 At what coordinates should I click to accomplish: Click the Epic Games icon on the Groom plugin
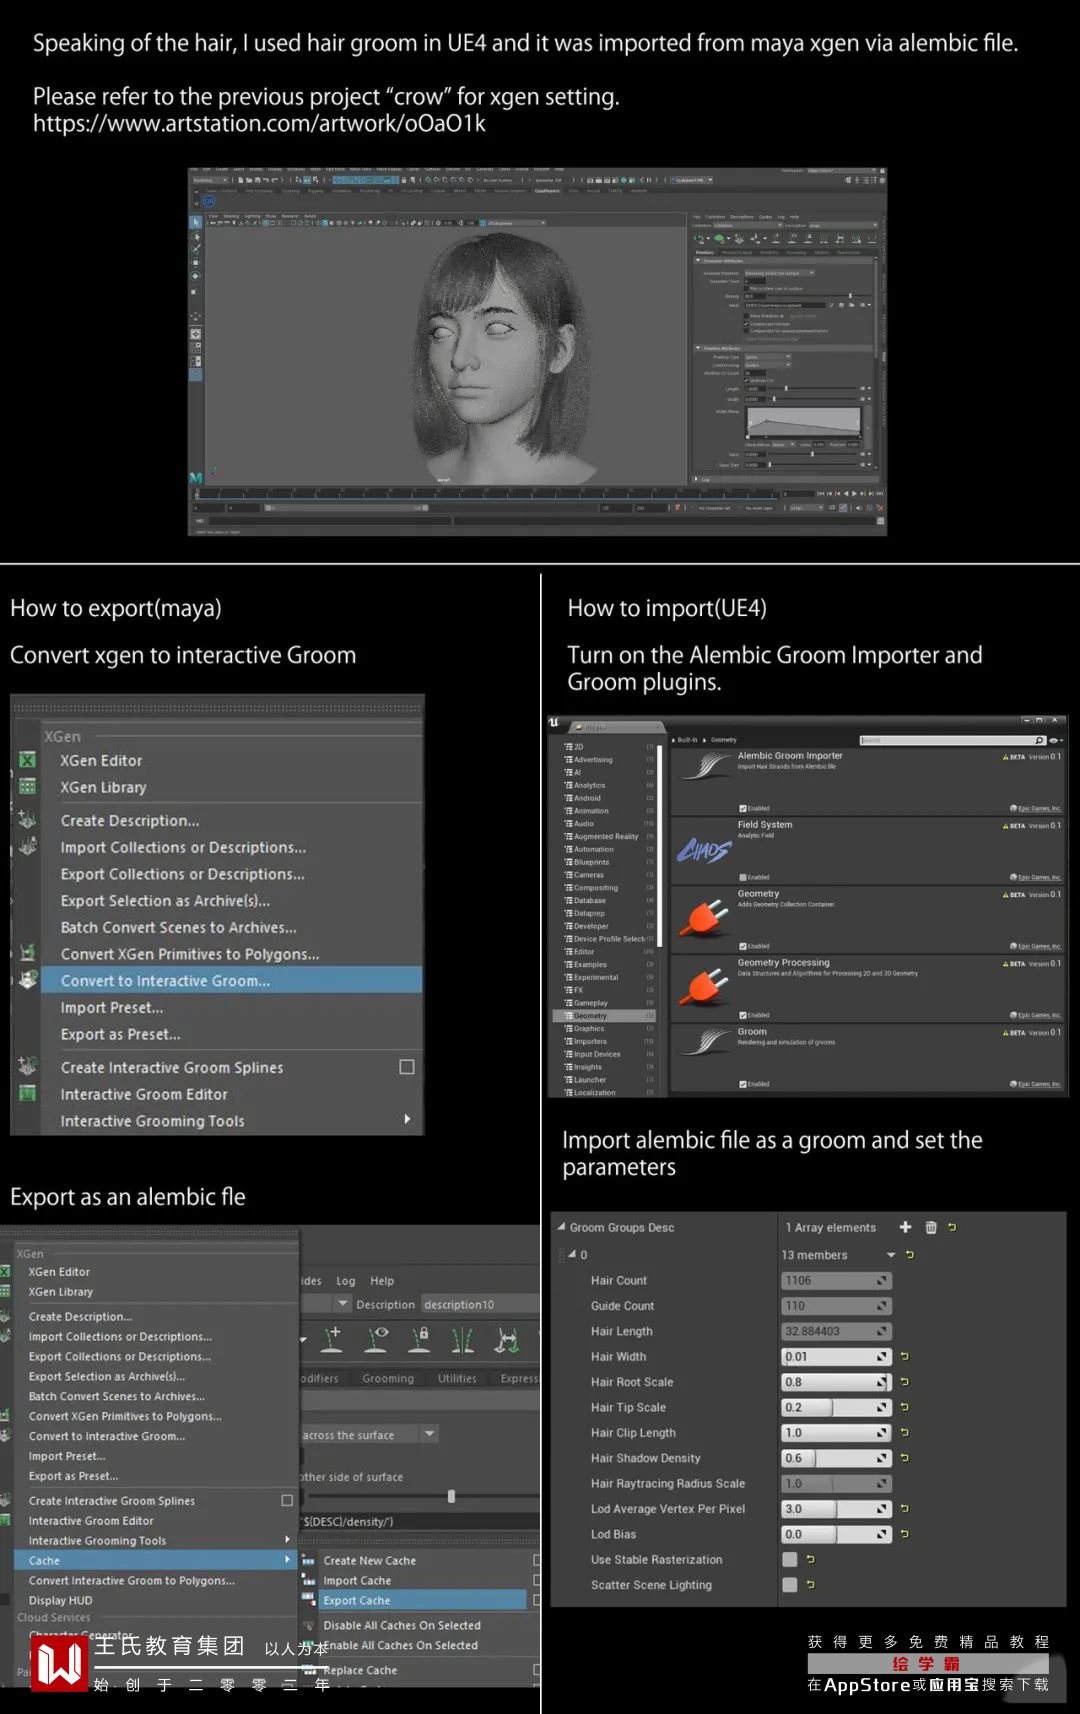[1014, 1084]
